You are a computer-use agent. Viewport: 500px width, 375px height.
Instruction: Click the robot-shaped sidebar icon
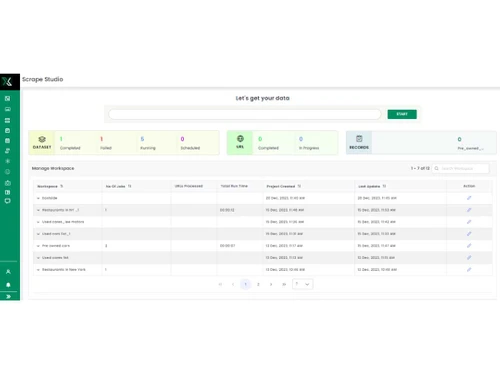pyautogui.click(x=8, y=183)
